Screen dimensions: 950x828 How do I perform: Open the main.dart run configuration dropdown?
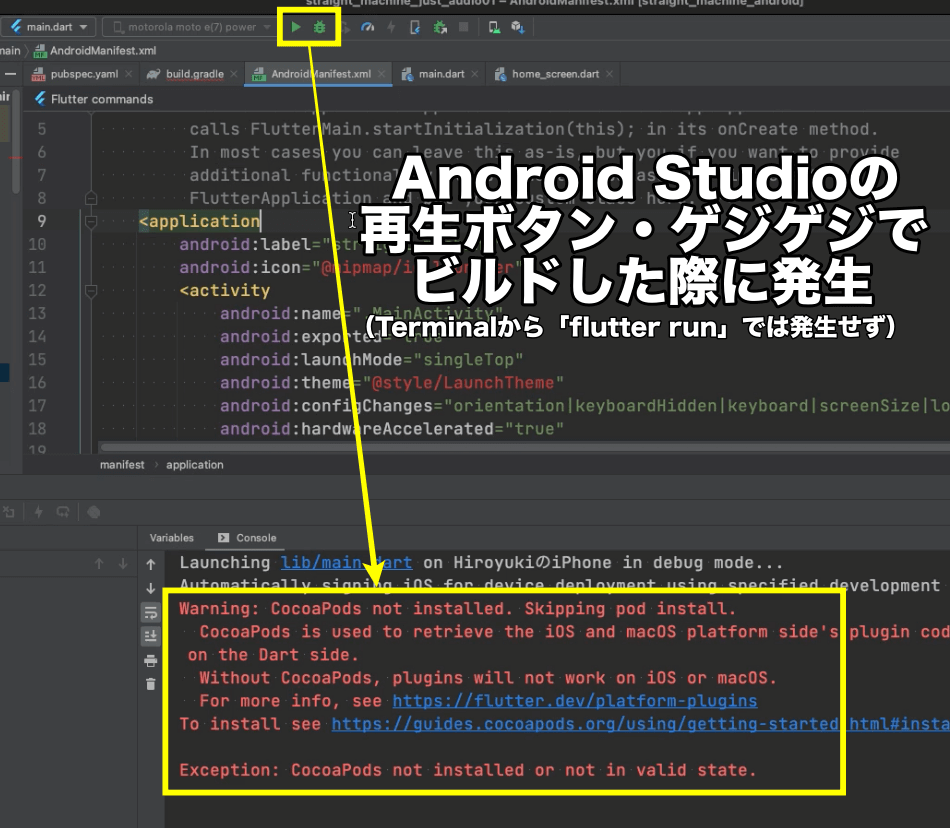tap(48, 27)
